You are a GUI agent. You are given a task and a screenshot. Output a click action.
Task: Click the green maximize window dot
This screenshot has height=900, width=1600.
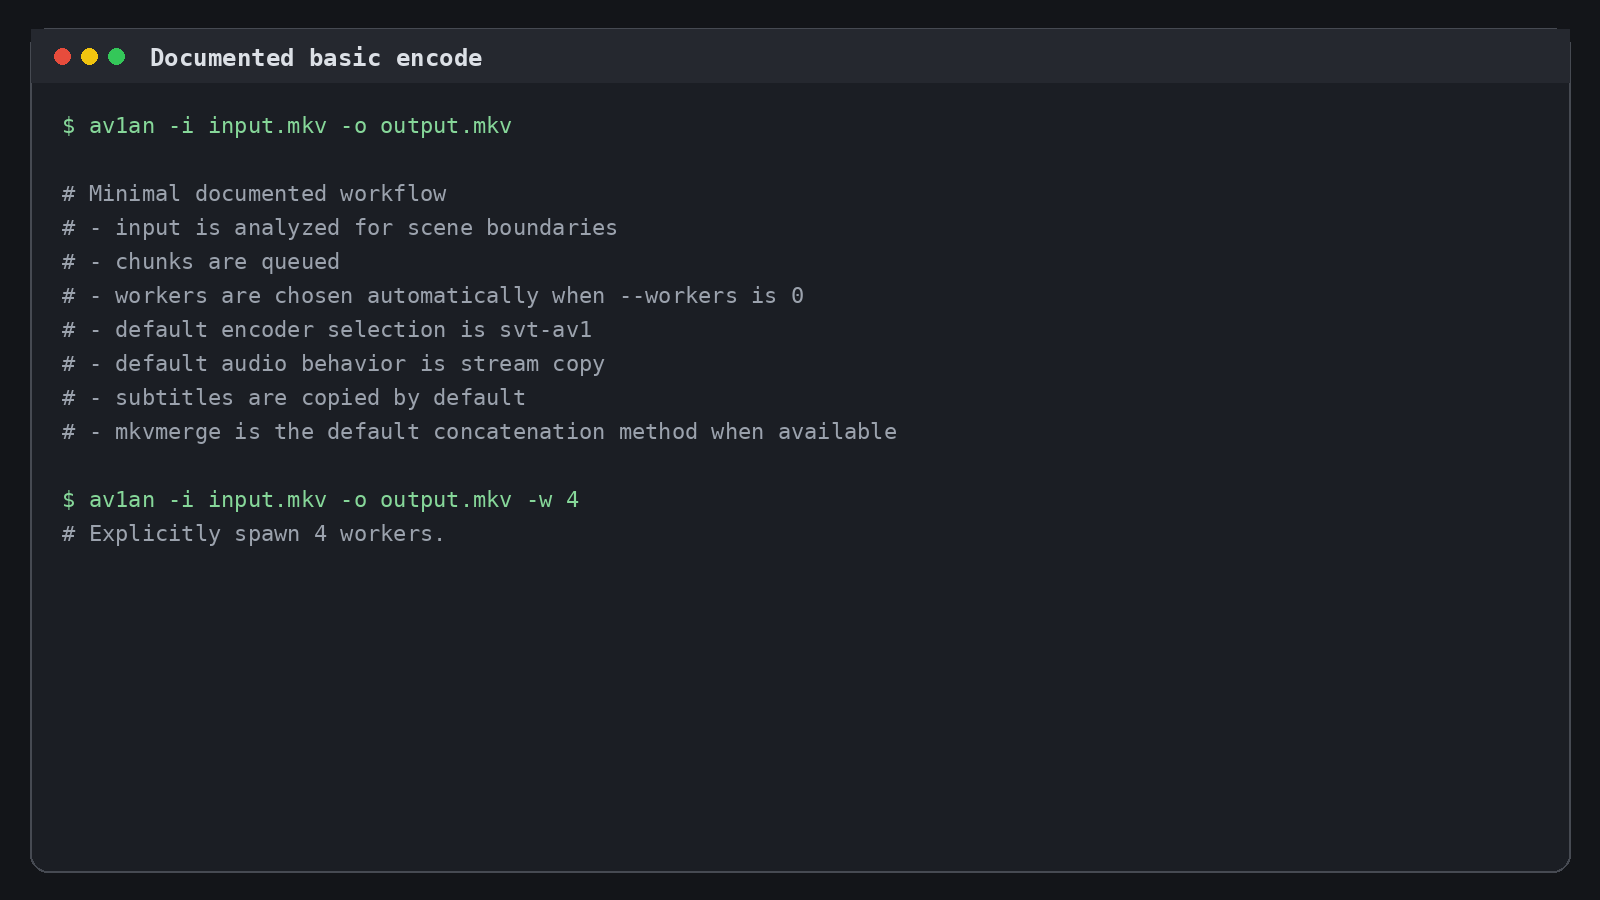(x=116, y=57)
